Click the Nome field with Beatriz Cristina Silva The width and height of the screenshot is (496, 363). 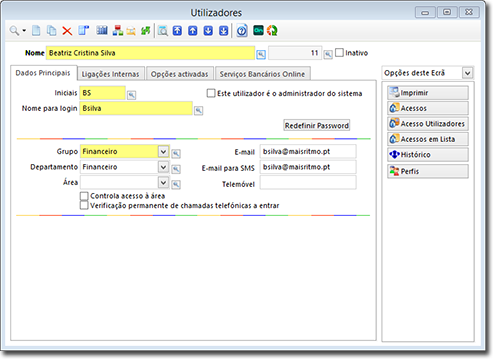pos(150,53)
